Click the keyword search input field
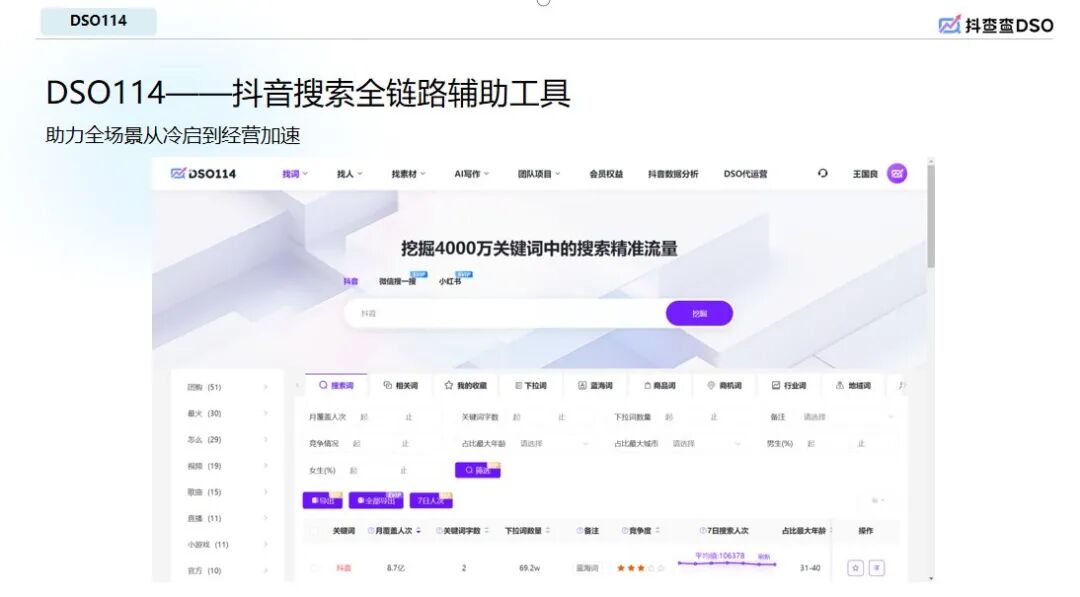Screen dimensions: 1080x597 click(x=500, y=313)
